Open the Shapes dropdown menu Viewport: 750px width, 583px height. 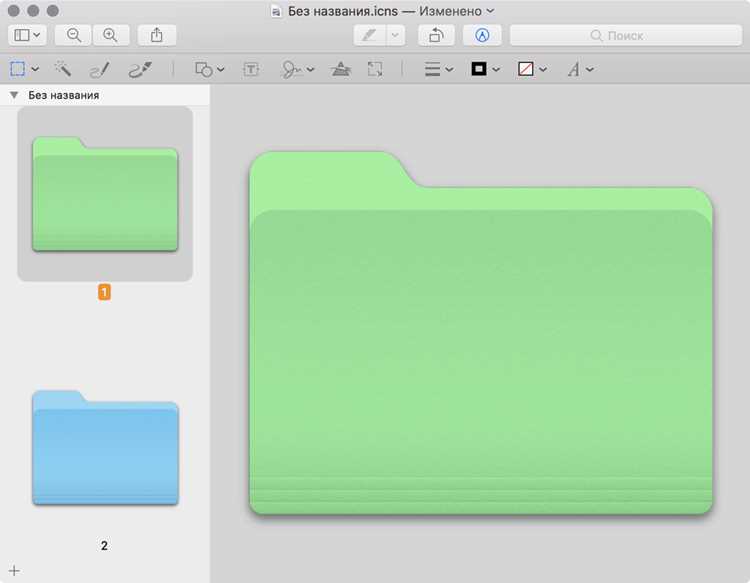[210, 69]
